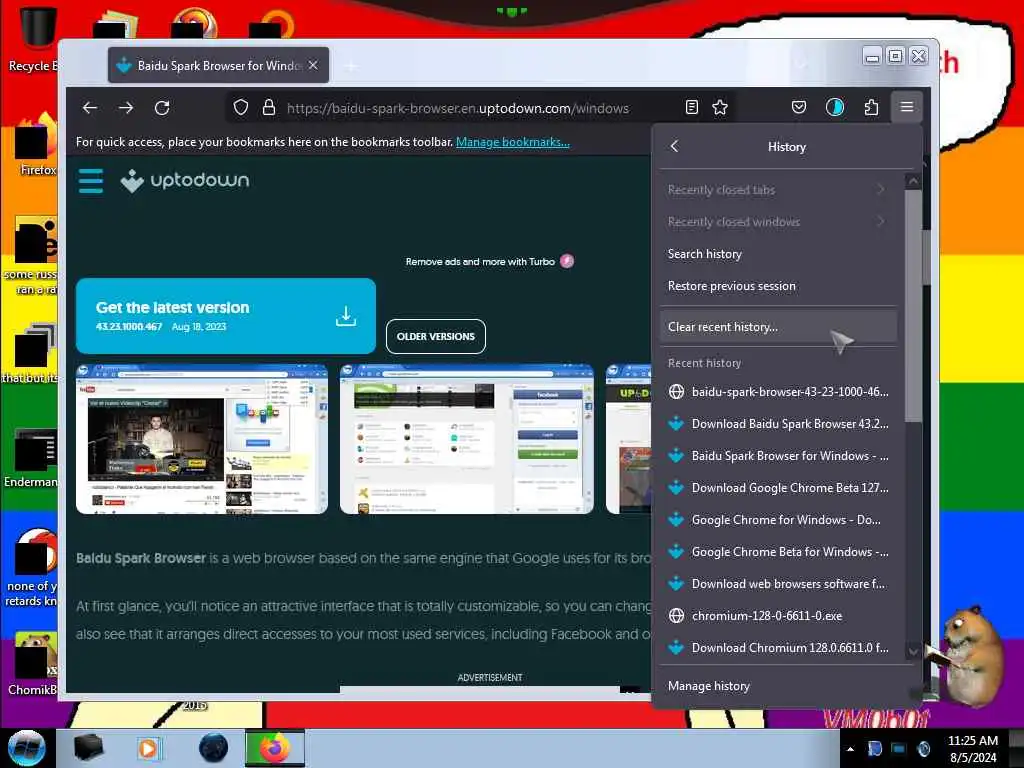This screenshot has width=1024, height=768.
Task: Select Search history menu item
Action: (778, 254)
